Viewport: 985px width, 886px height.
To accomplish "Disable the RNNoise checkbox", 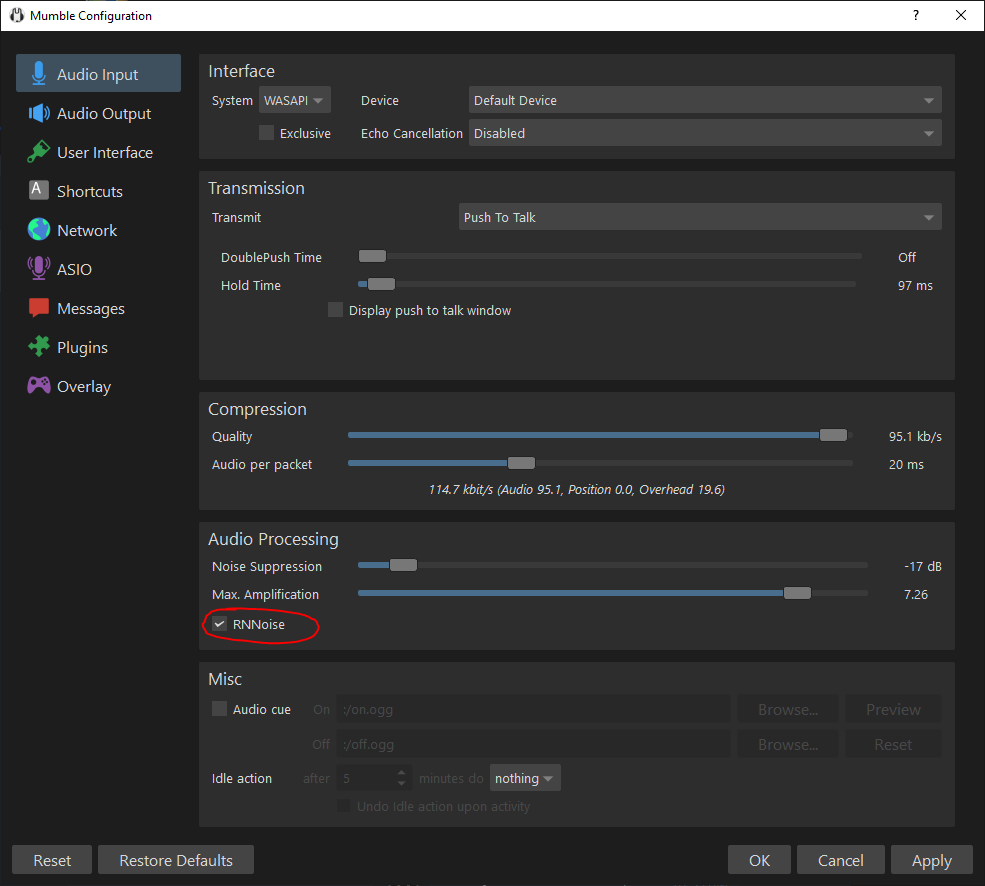I will (x=220, y=625).
